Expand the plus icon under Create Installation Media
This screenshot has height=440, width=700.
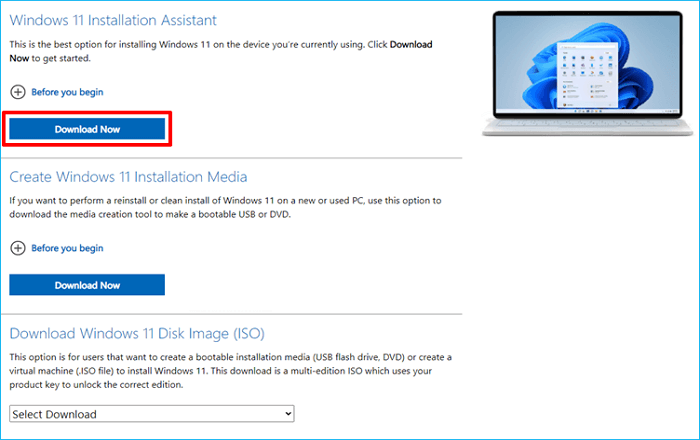[18, 248]
